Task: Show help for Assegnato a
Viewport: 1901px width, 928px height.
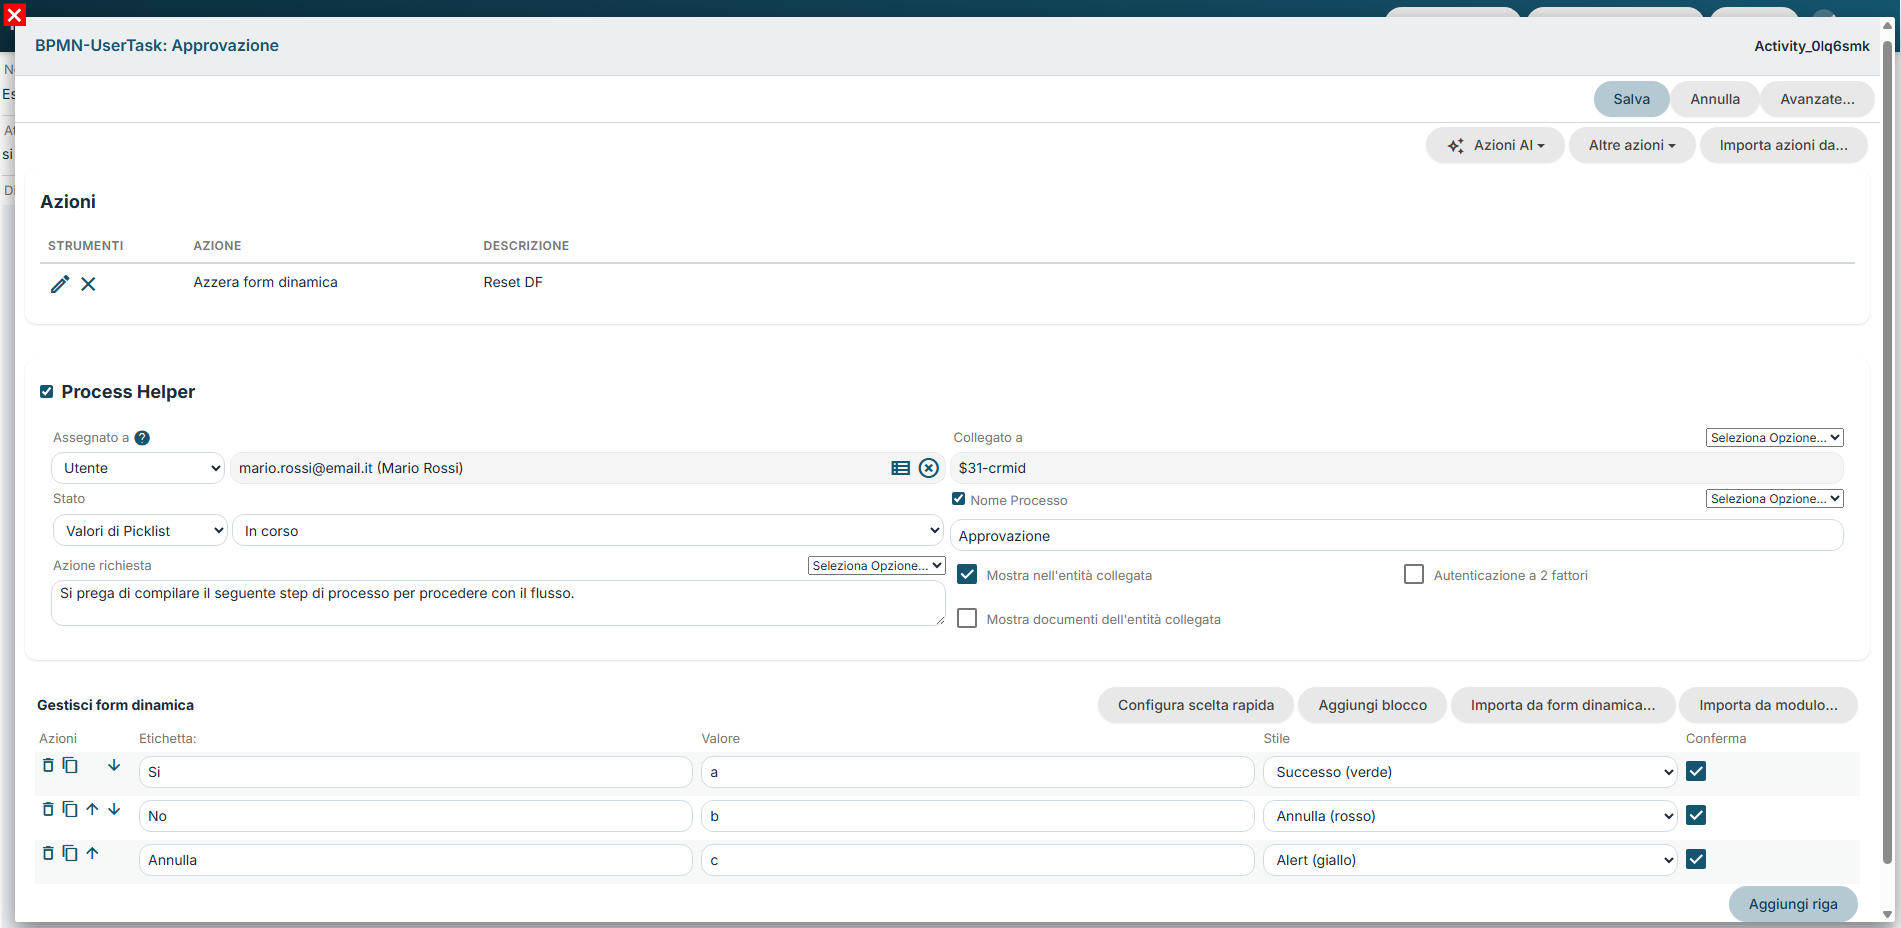Action: click(142, 438)
